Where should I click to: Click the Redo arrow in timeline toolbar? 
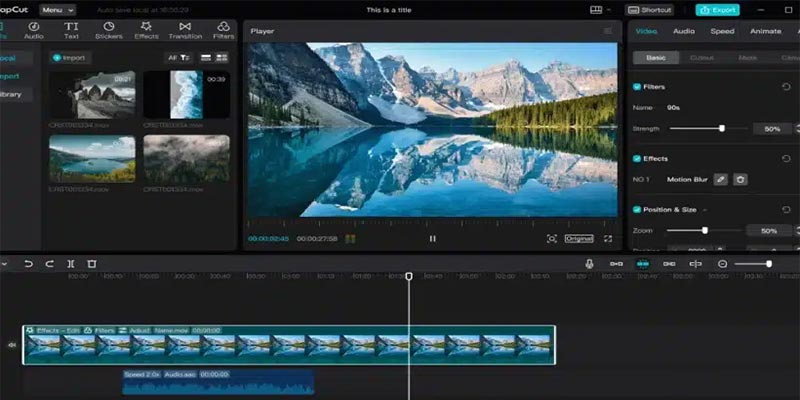point(49,264)
